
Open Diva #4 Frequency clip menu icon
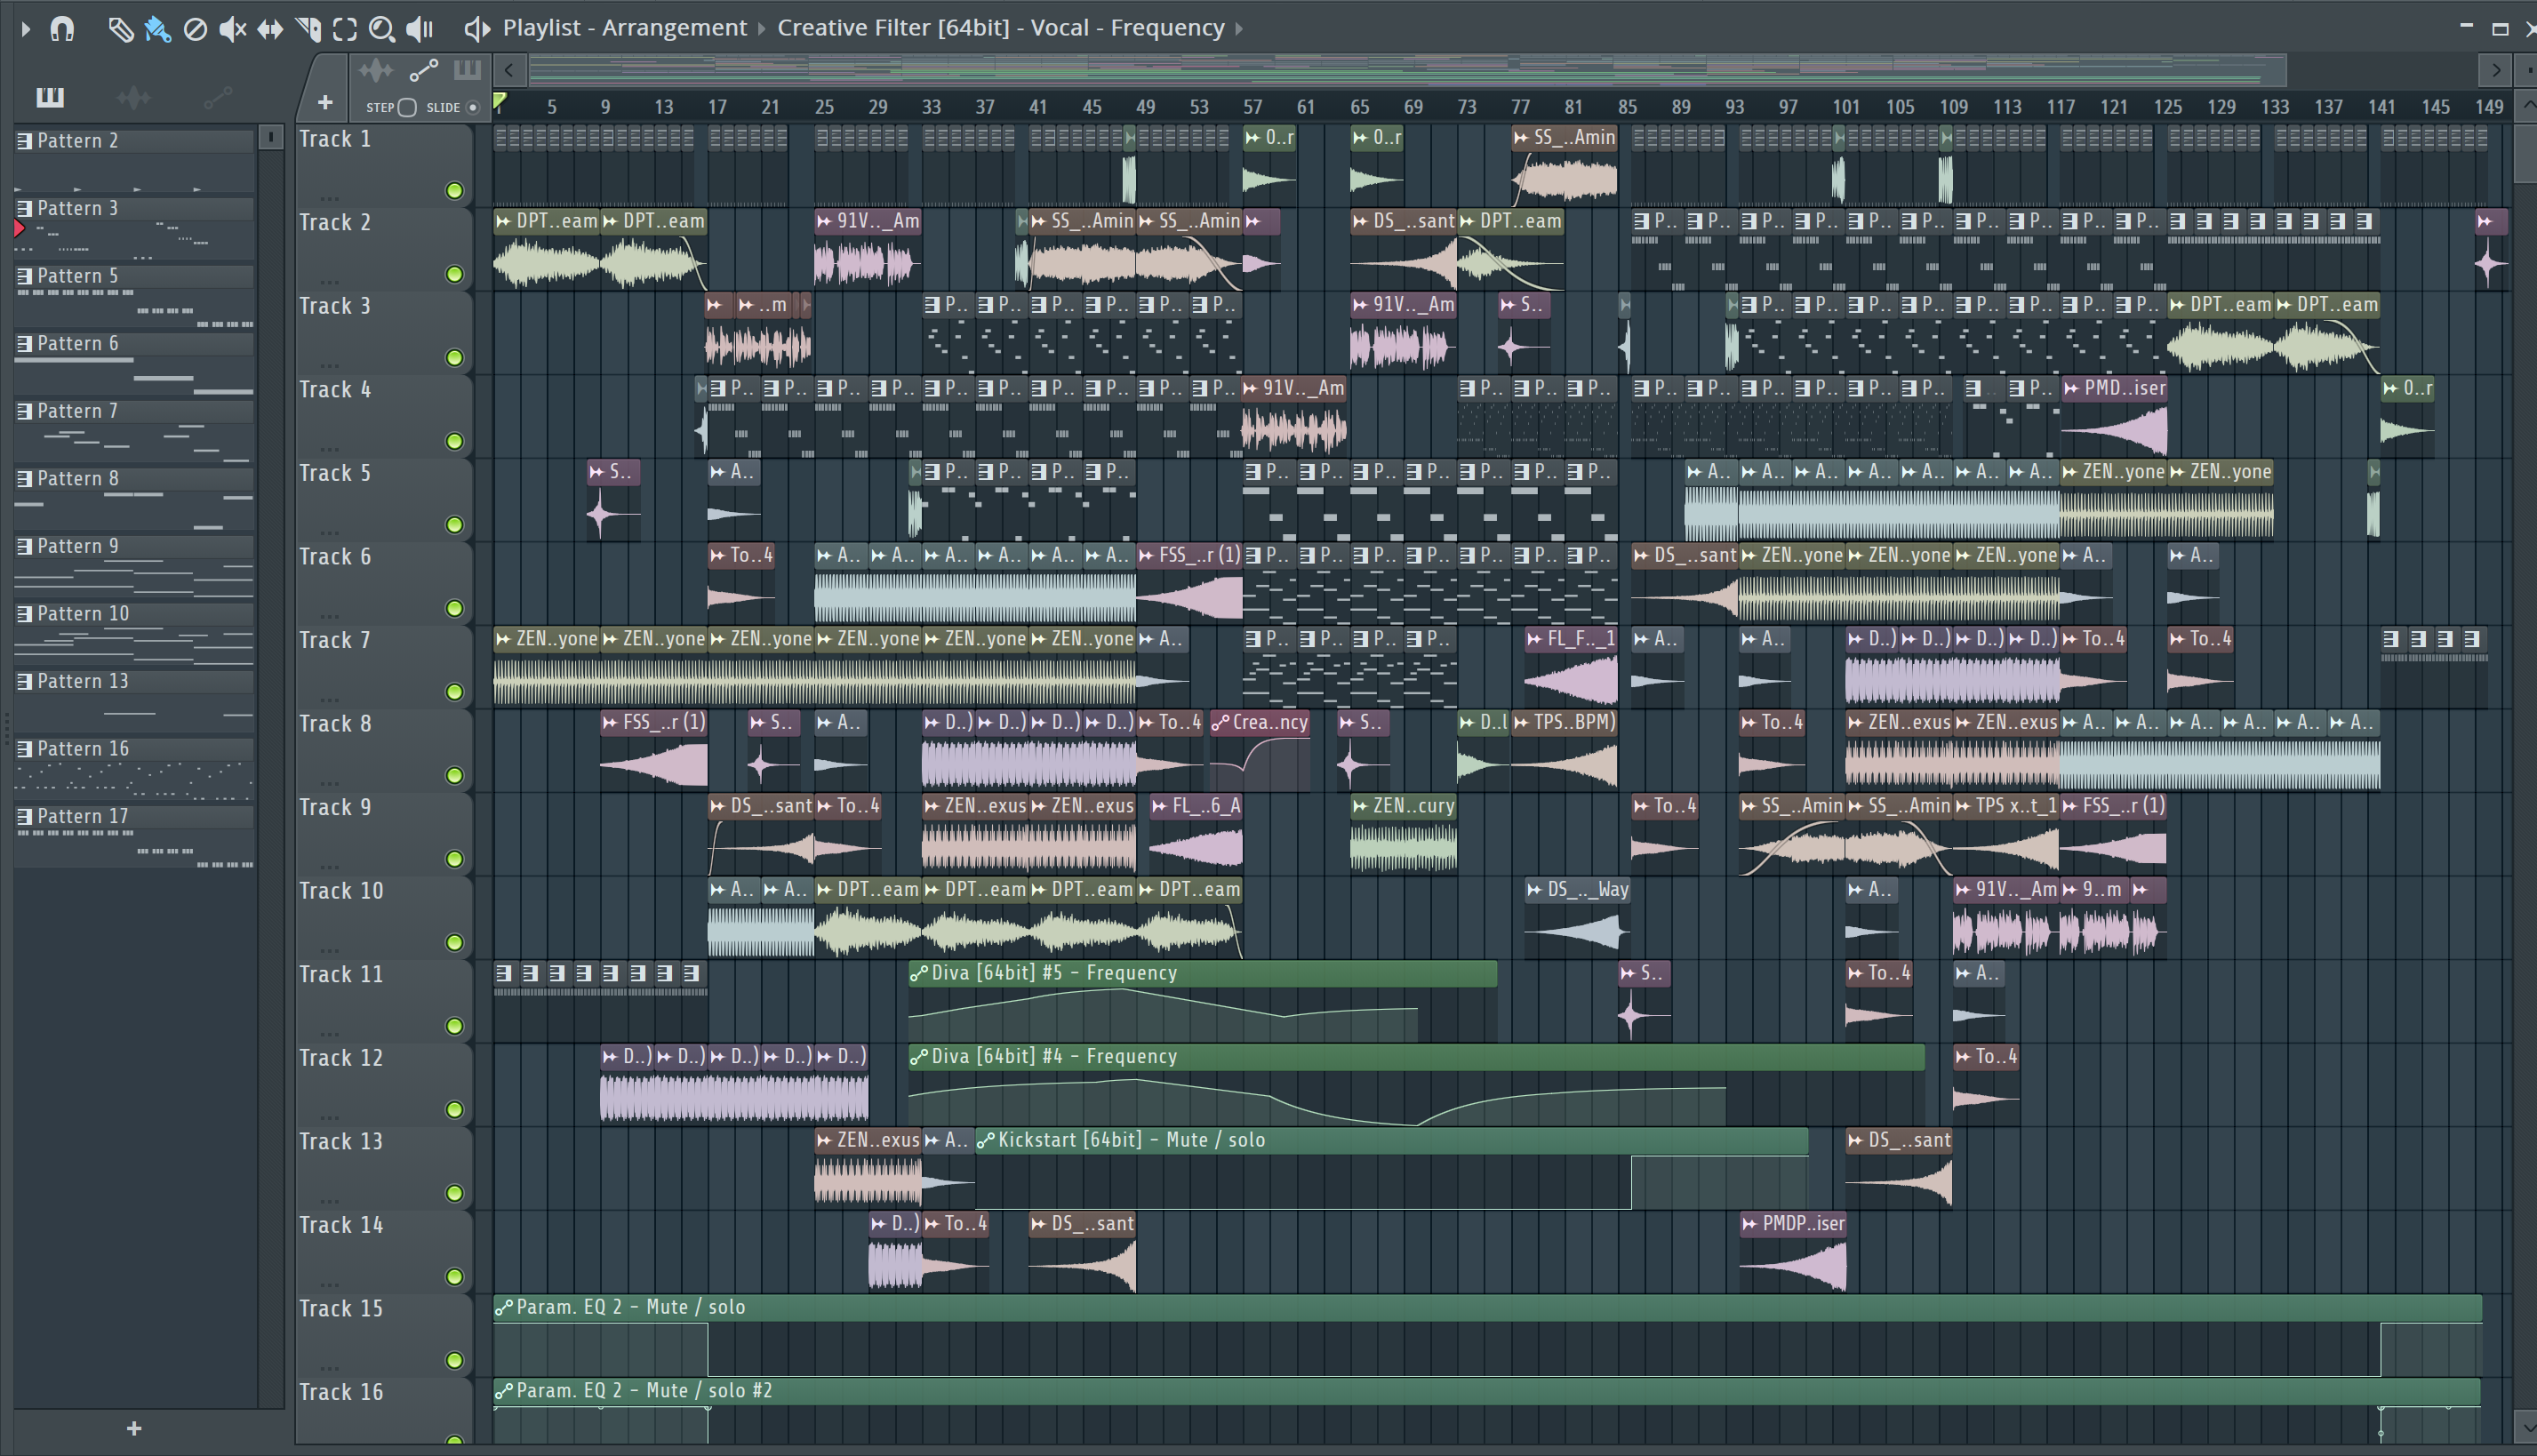pyautogui.click(x=919, y=1057)
